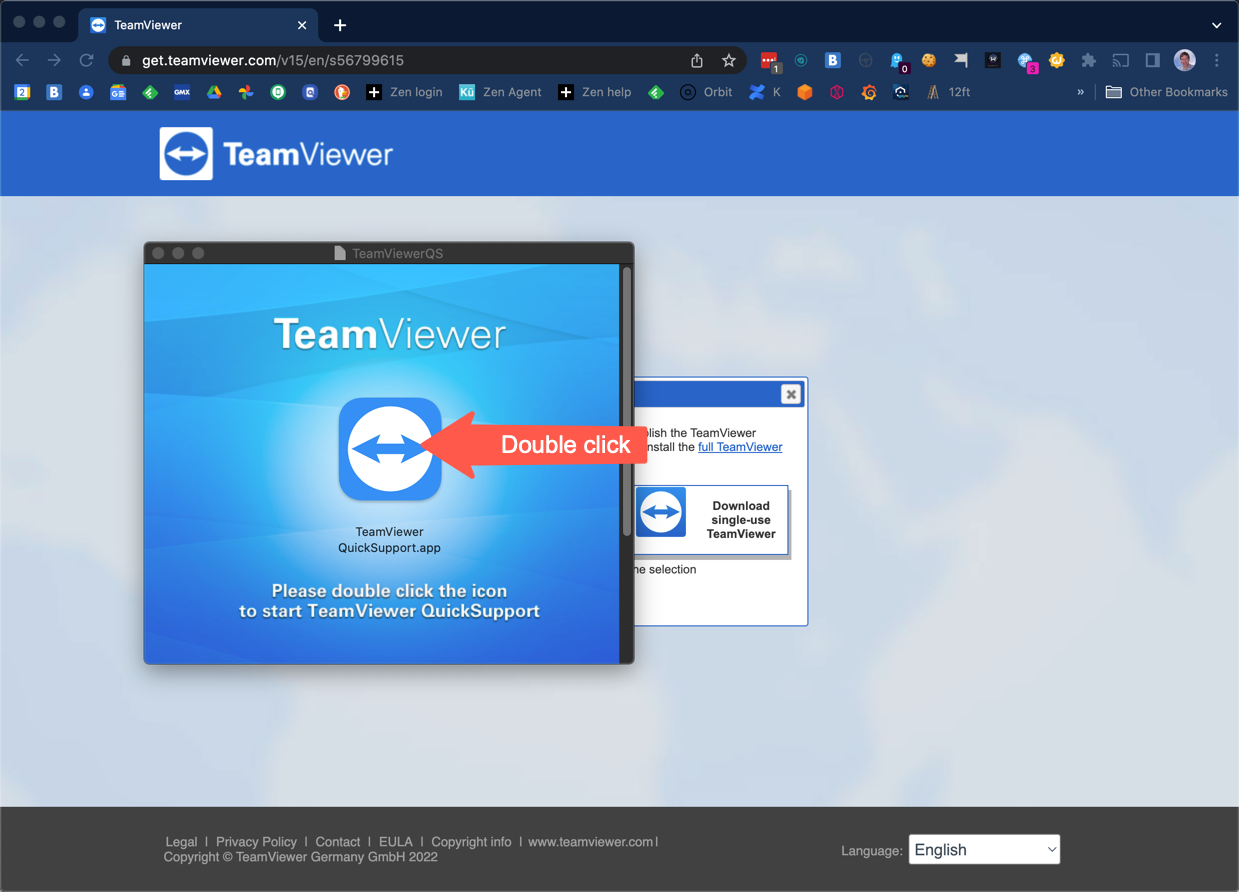Image resolution: width=1239 pixels, height=892 pixels.
Task: Open the Legal footer link
Action: click(181, 842)
